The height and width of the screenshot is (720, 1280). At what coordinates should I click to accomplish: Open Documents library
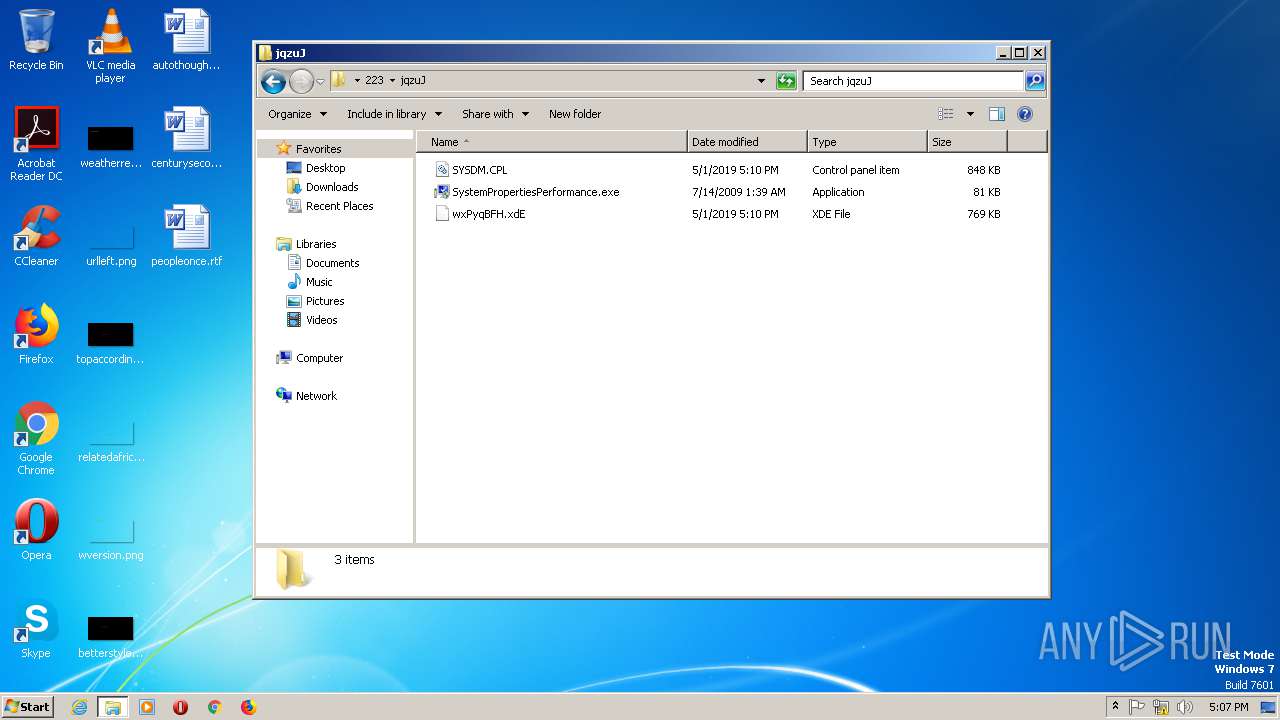pyautogui.click(x=332, y=263)
